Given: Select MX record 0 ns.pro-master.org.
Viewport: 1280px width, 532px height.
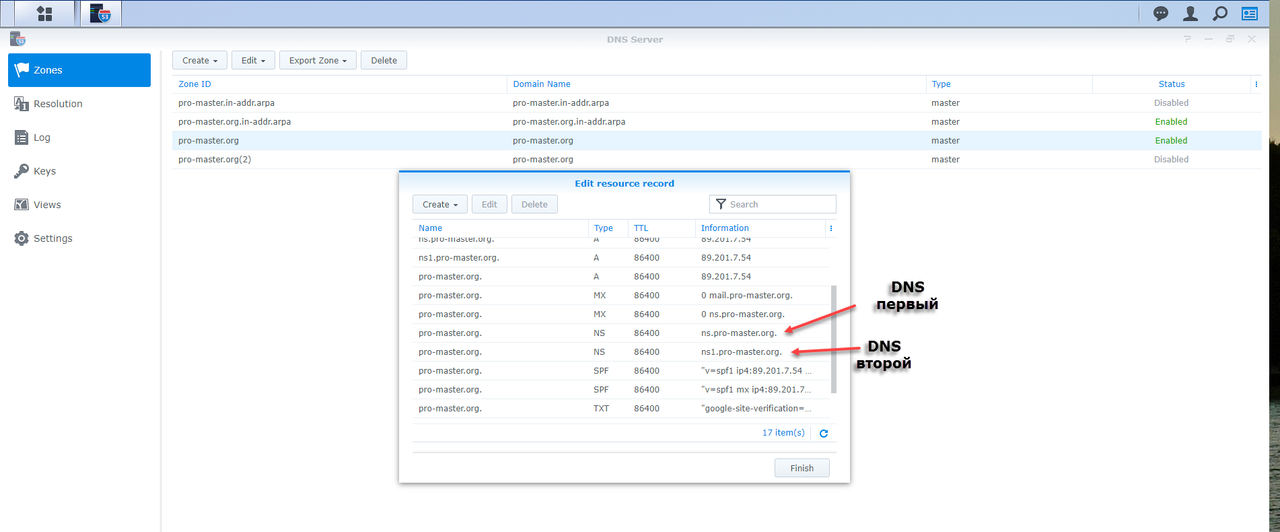Looking at the screenshot, I should coord(621,314).
